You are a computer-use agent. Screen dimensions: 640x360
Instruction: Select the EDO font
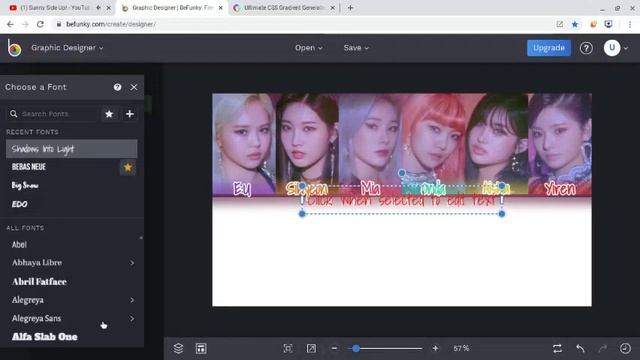[20, 204]
